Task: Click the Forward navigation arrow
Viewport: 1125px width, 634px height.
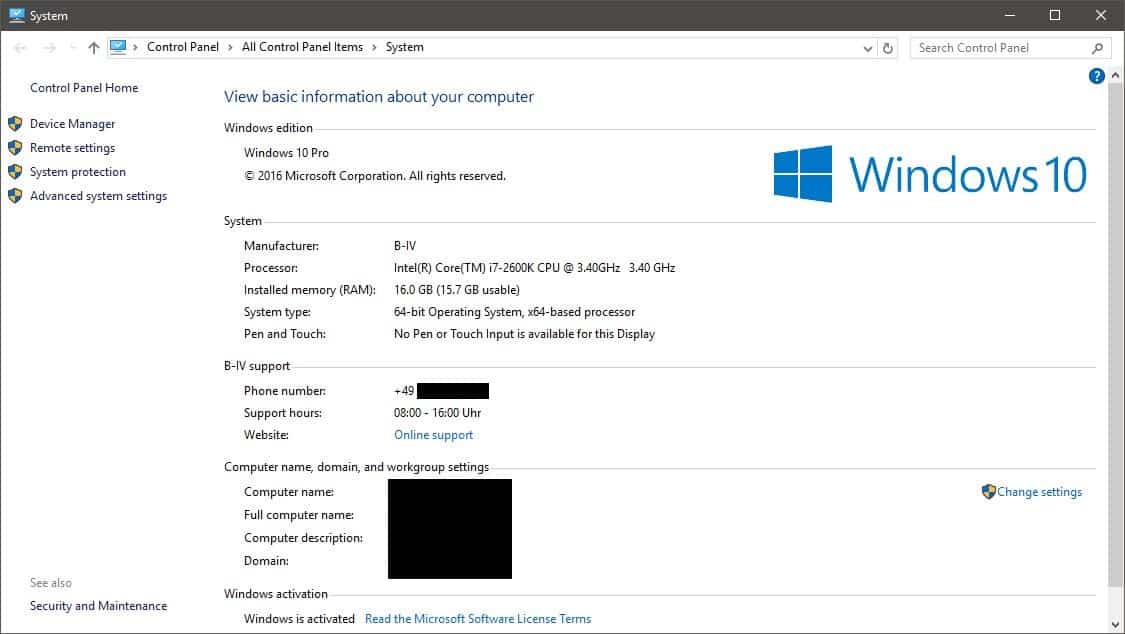Action: [x=50, y=48]
